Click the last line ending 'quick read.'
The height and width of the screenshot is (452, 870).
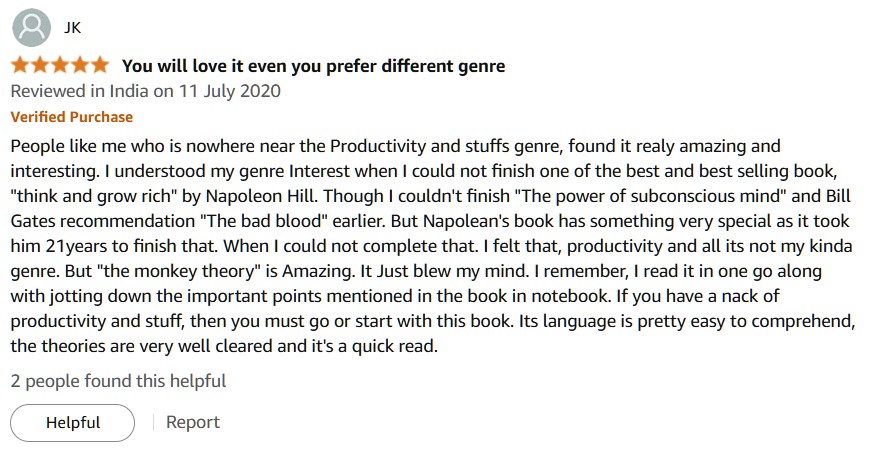point(224,346)
